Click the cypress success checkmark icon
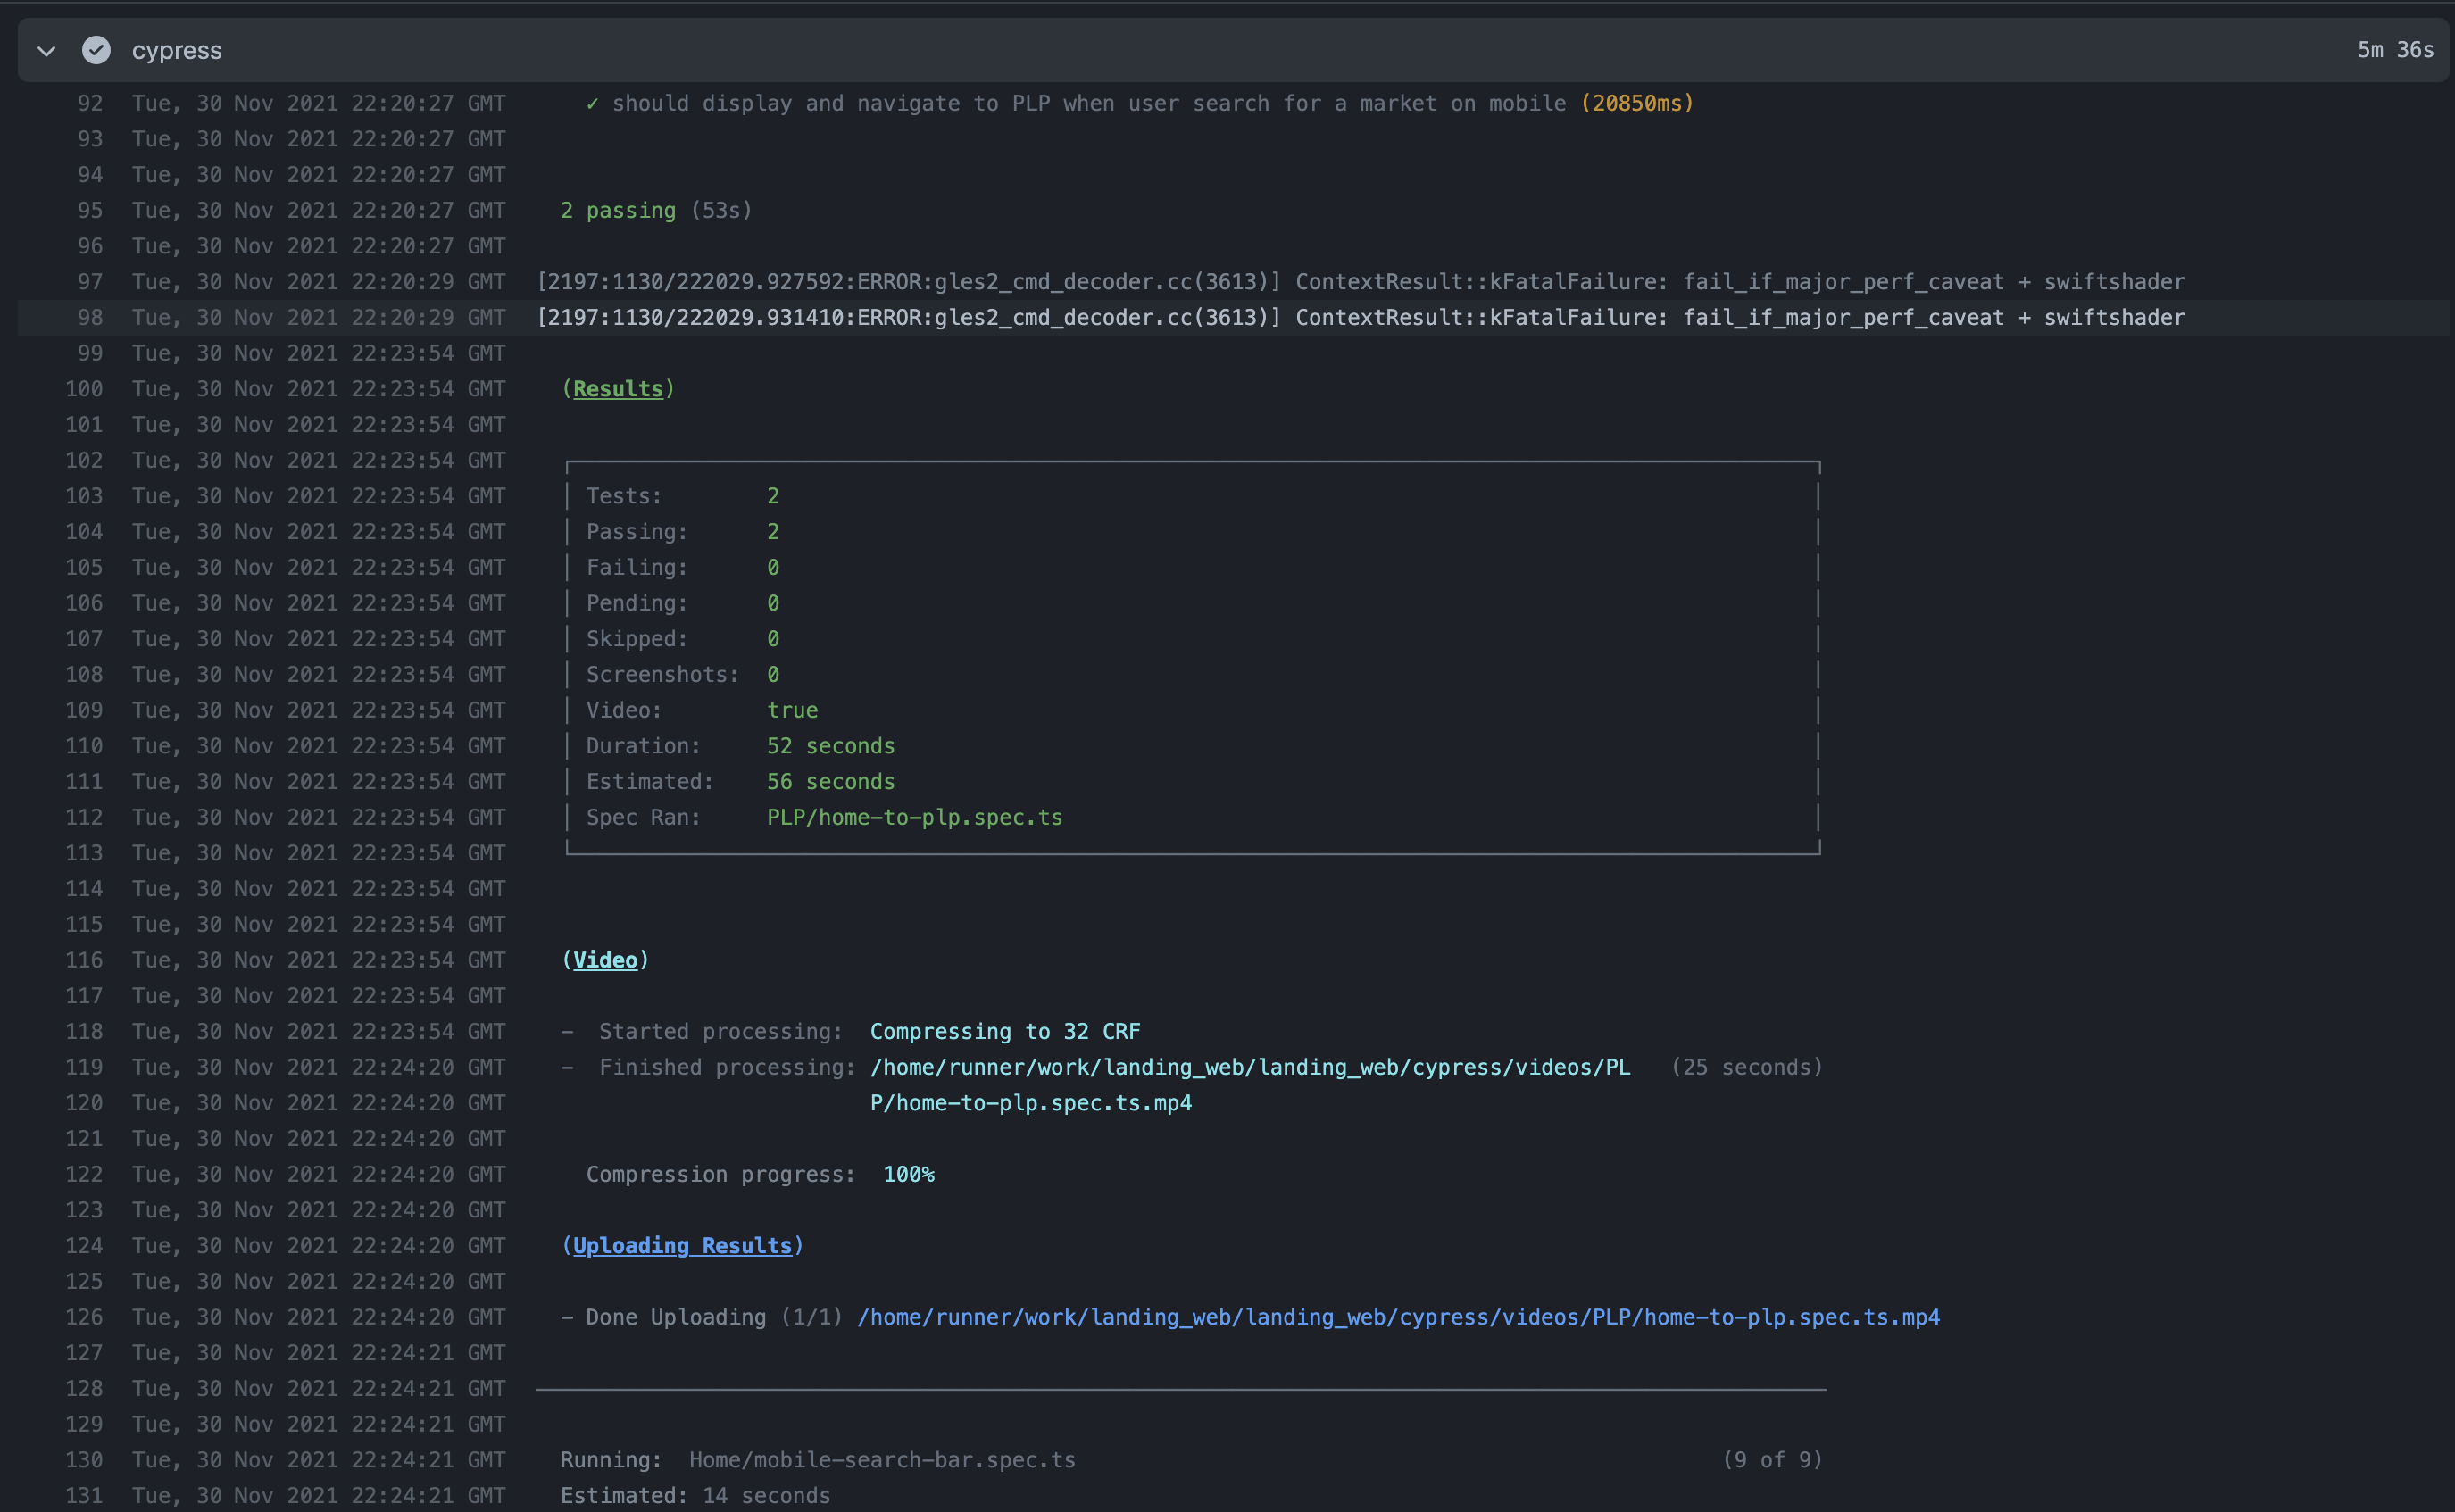The image size is (2455, 1512). 96,50
